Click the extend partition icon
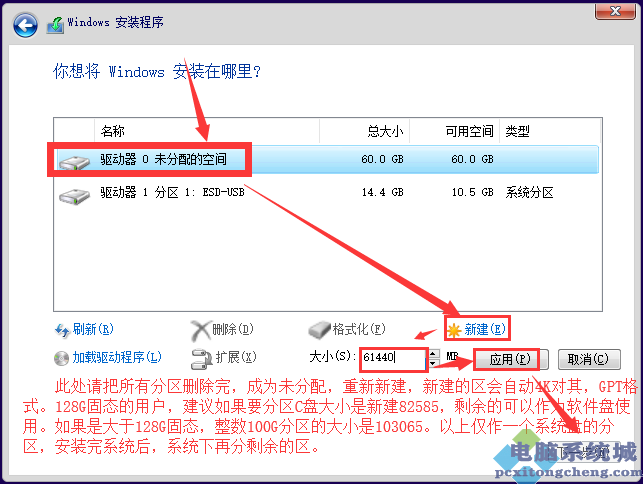This screenshot has width=643, height=484. tap(202, 359)
